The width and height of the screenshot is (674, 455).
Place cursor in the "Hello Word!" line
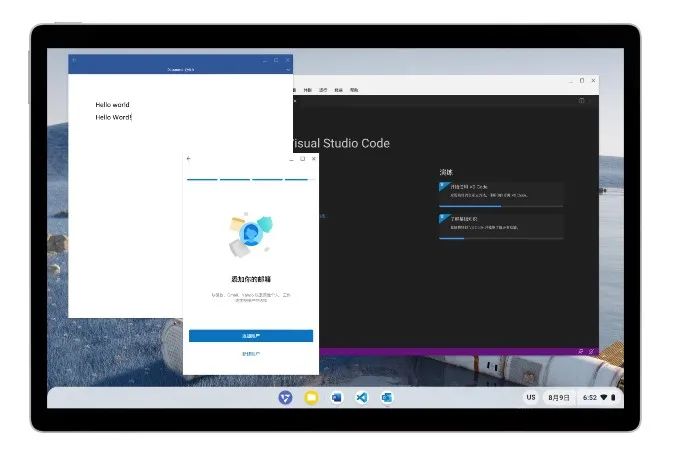(113, 117)
